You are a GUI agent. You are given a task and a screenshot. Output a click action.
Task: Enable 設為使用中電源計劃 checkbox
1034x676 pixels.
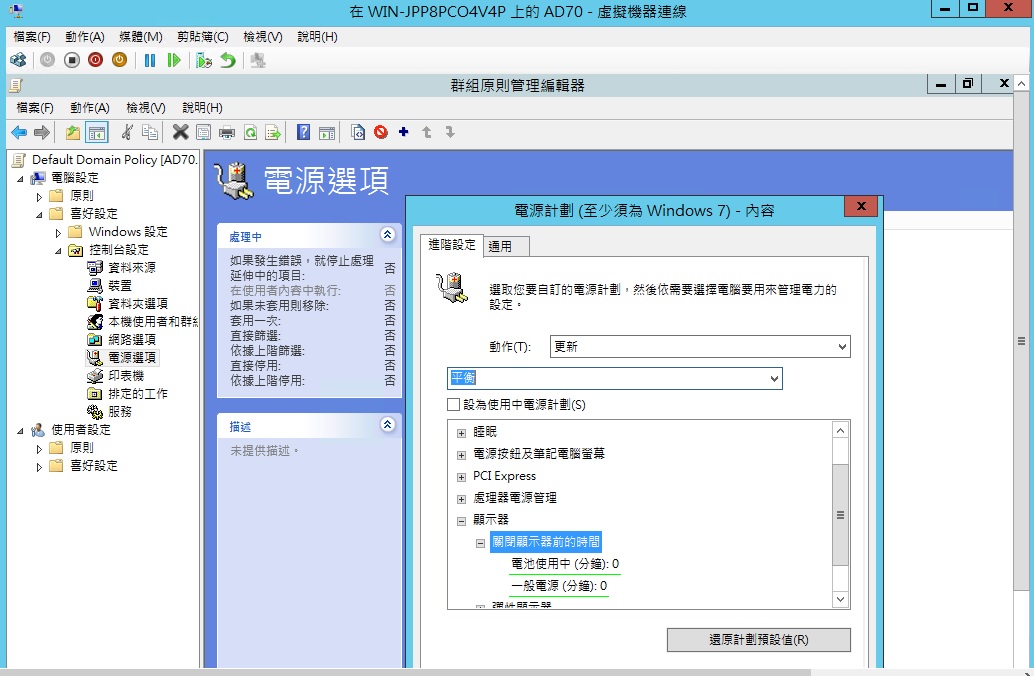pyautogui.click(x=454, y=405)
